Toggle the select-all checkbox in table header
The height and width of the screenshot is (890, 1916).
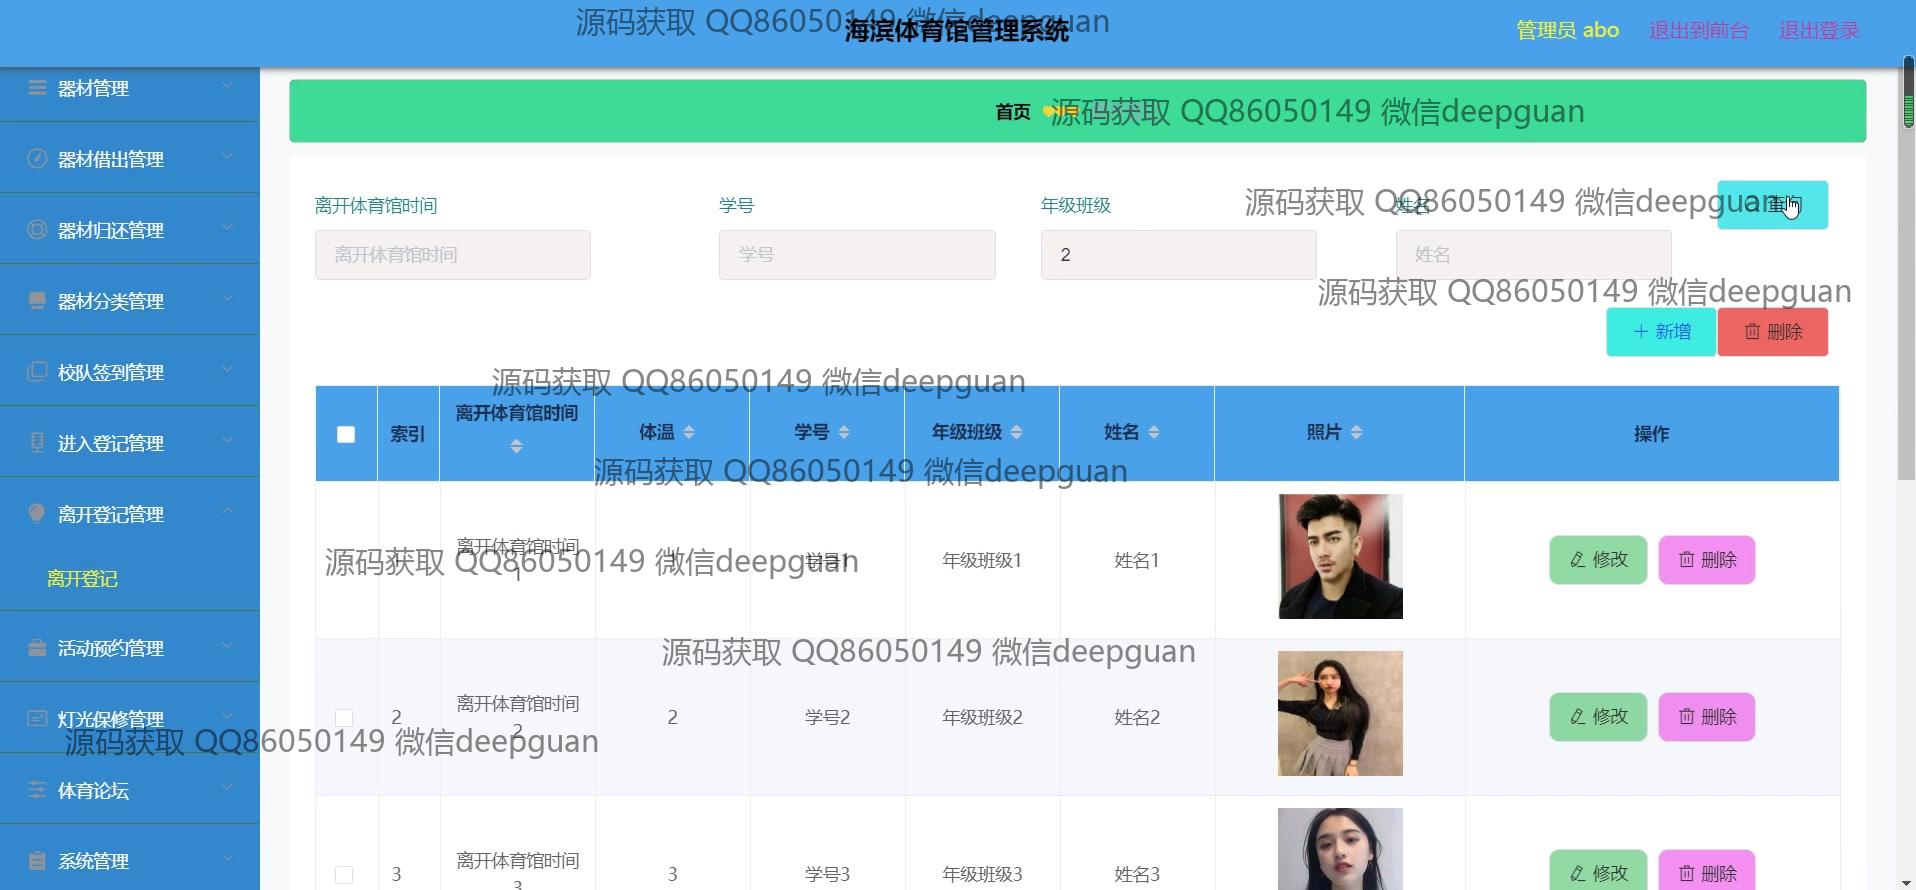coord(346,434)
